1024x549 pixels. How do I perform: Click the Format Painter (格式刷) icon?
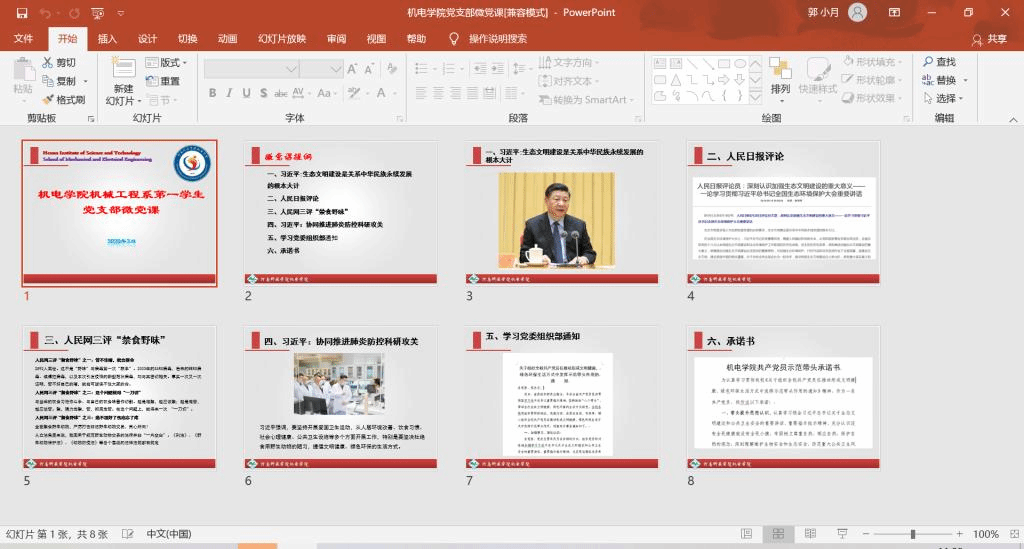pos(48,100)
